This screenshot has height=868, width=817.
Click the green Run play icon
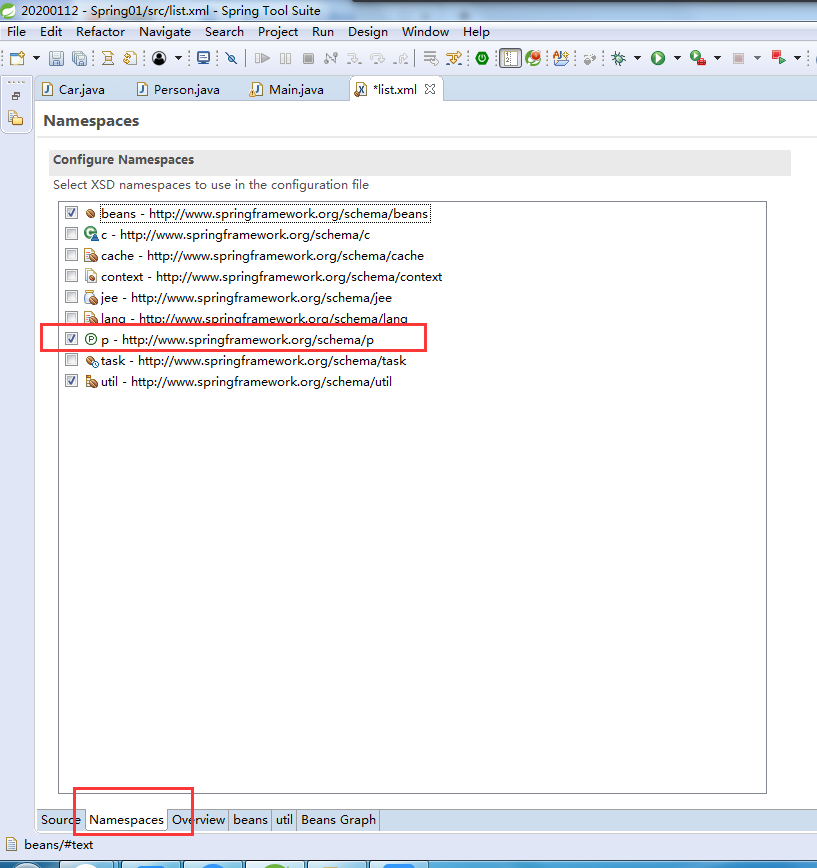pyautogui.click(x=658, y=58)
